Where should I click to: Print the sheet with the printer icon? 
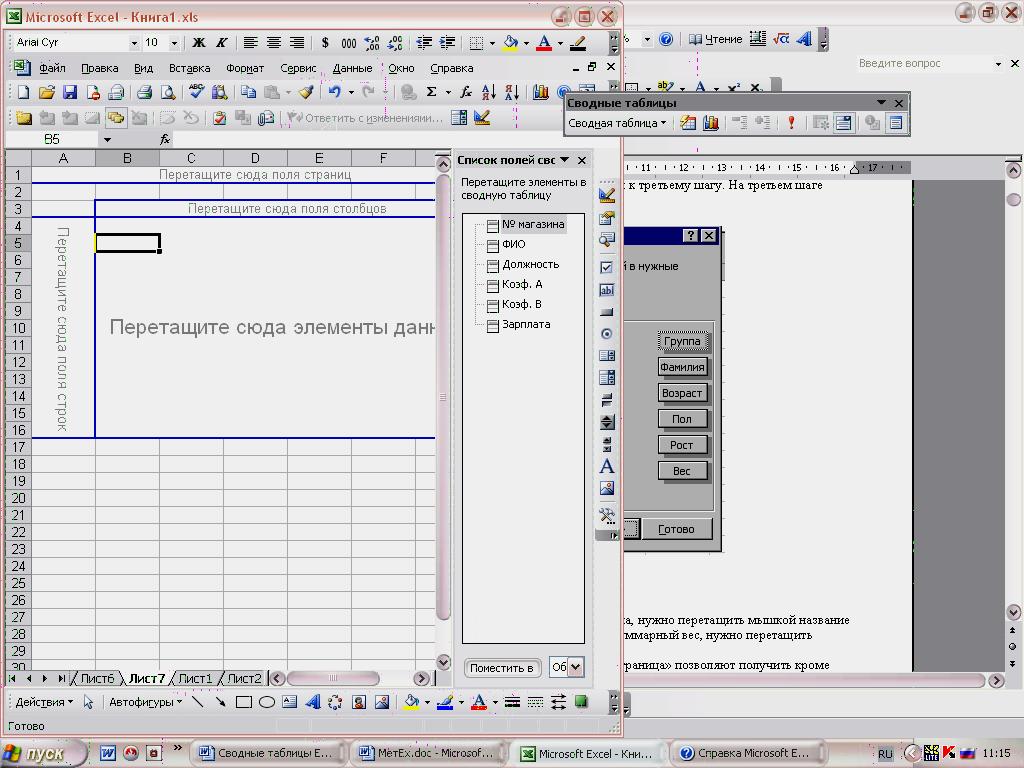point(144,92)
